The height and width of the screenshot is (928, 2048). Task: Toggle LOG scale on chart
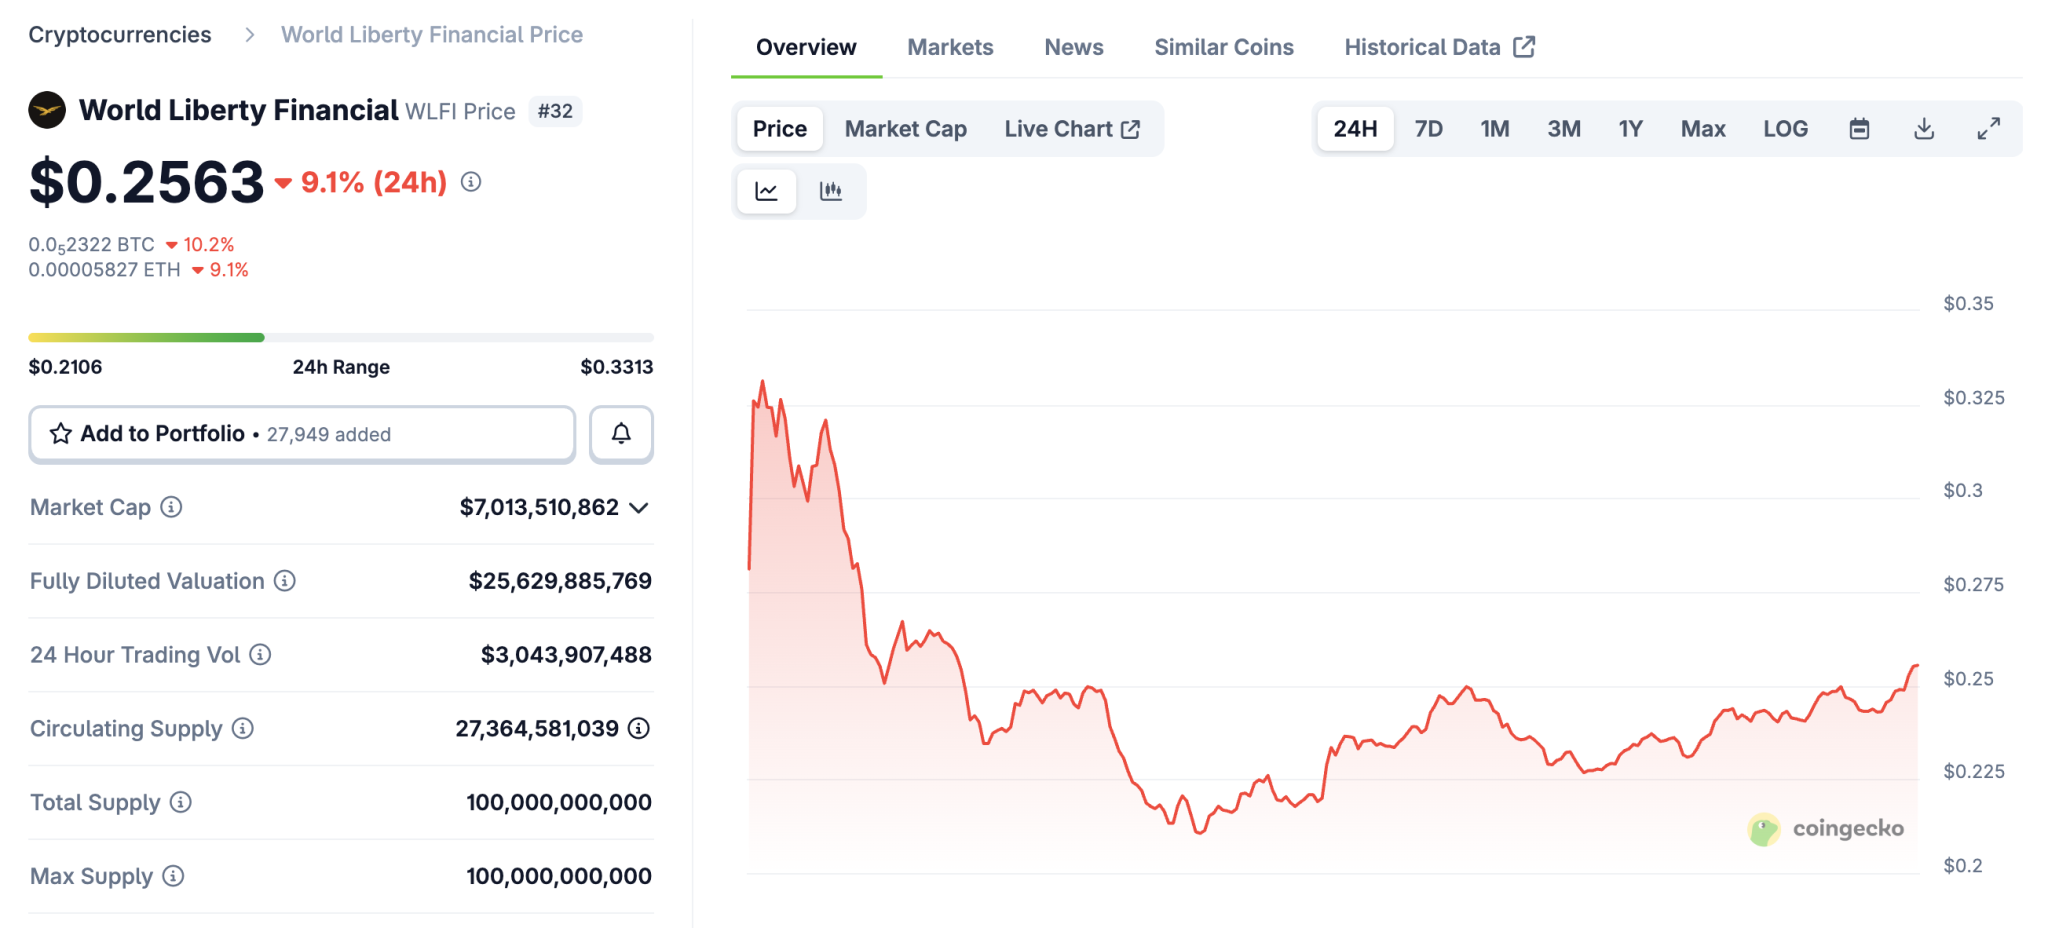click(x=1785, y=129)
